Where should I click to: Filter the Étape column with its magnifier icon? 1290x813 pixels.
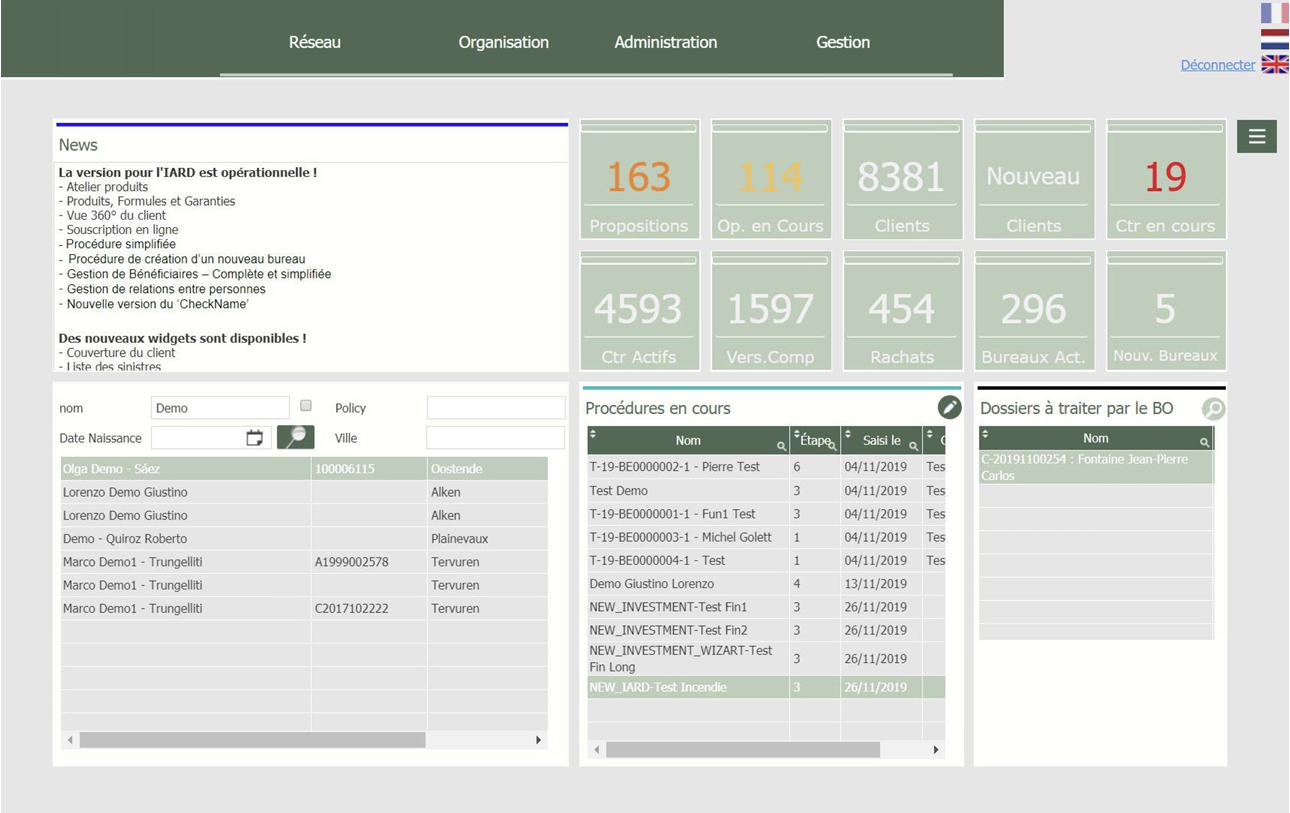832,445
